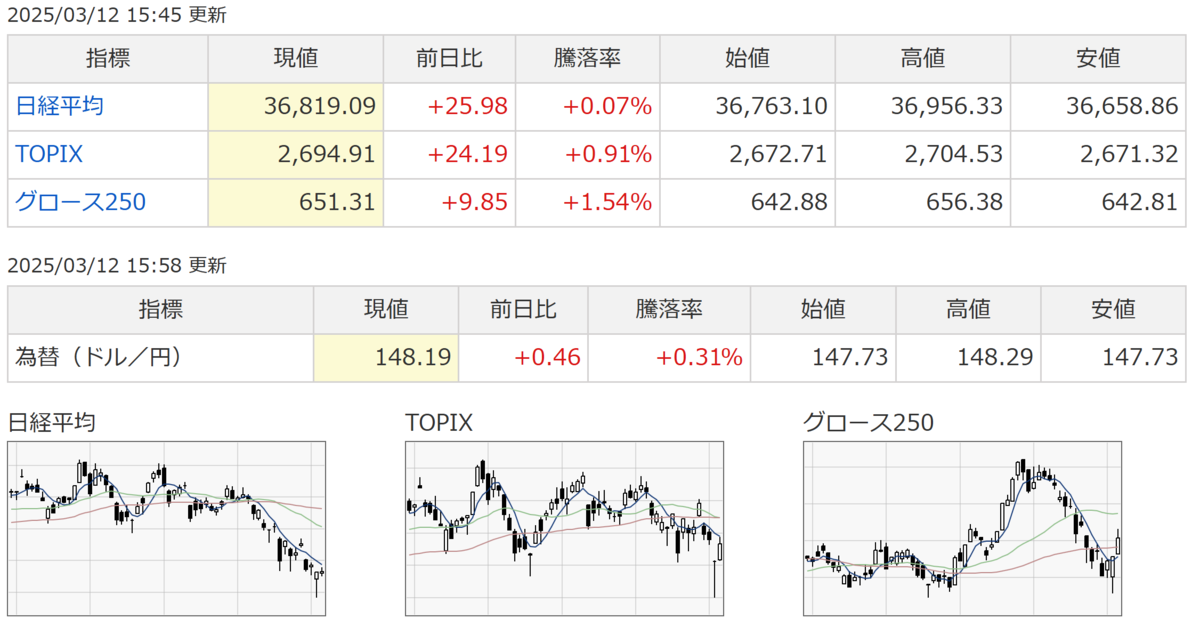Click the 騰落率 header in the top table
The image size is (1200, 619).
588,59
